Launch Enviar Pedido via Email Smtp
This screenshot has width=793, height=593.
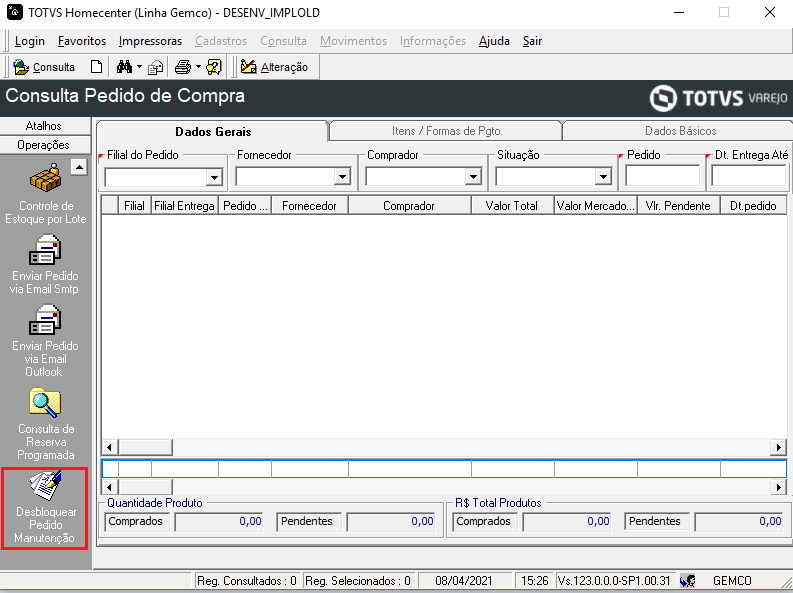click(x=45, y=264)
